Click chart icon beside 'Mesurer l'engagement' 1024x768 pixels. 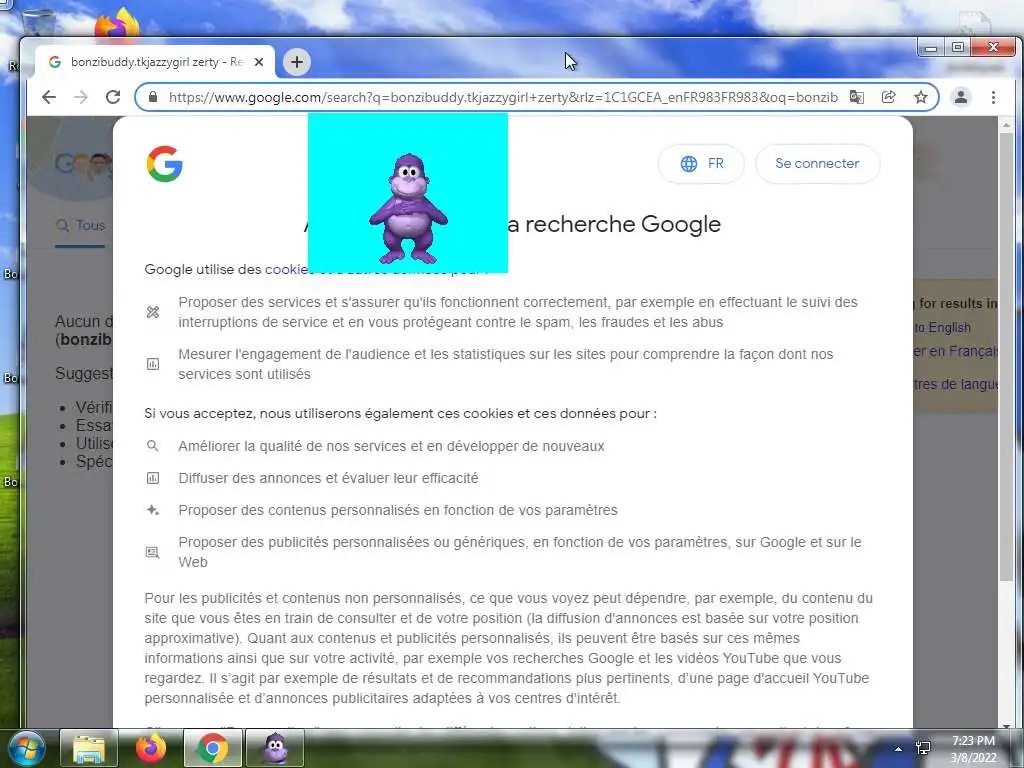click(153, 364)
